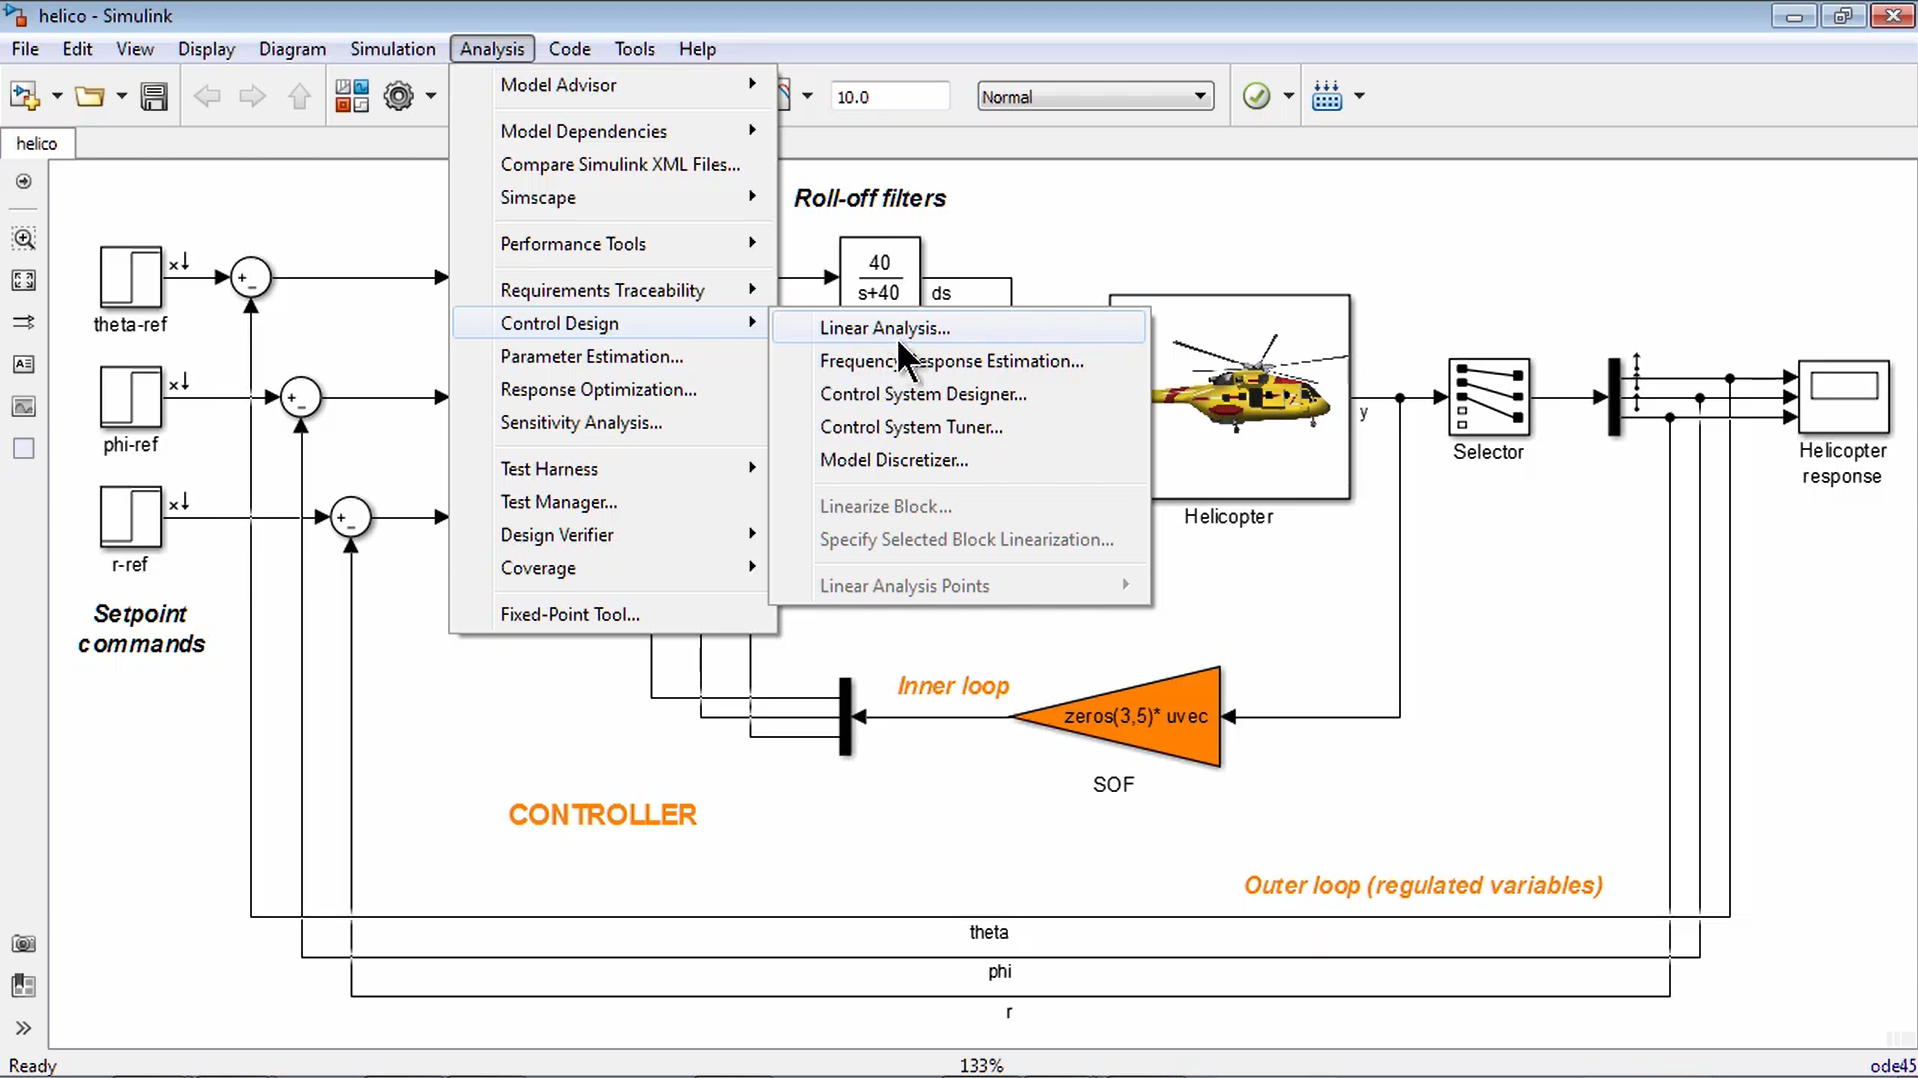Open the Update Diagram dropdown arrow
The image size is (1918, 1078).
point(1289,96)
